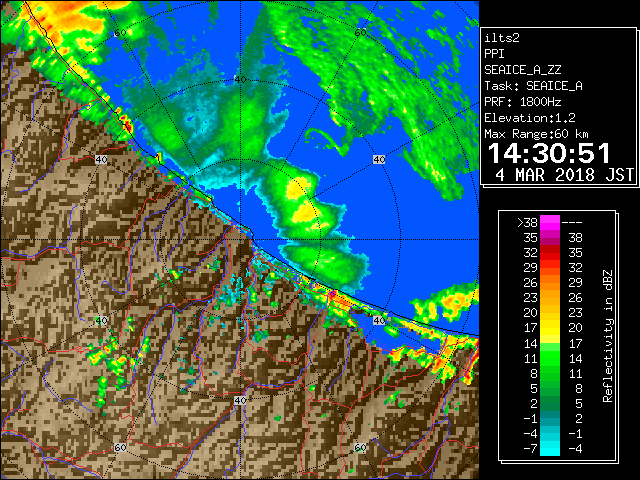This screenshot has width=640, height=480.
Task: Pick the red legend band beside left '32'
Action: click(x=550, y=253)
